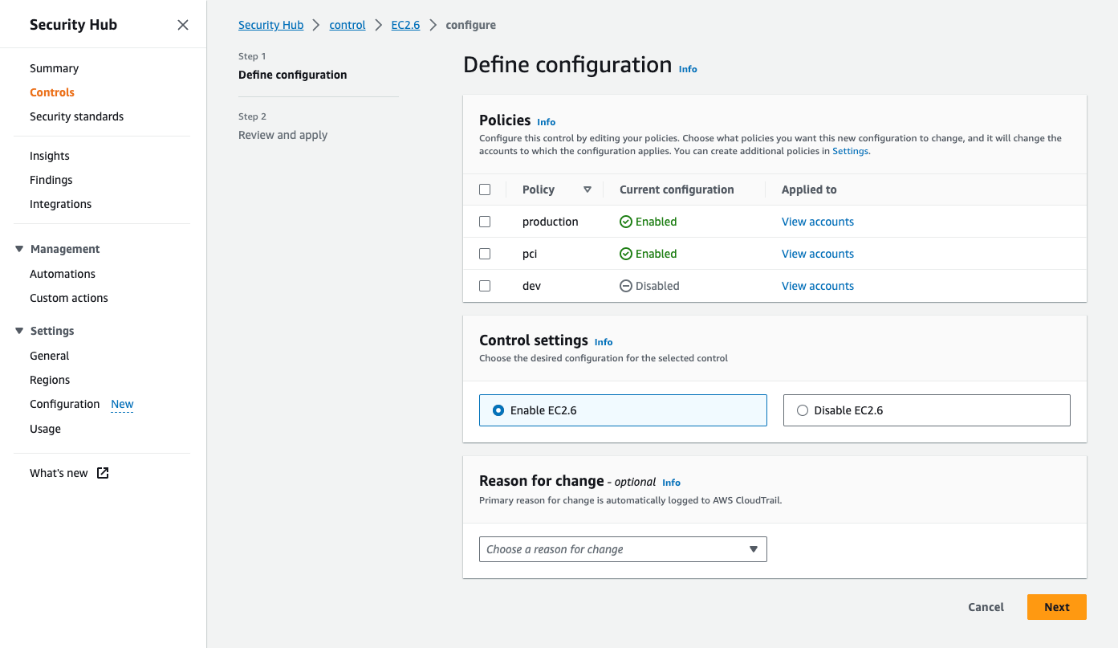Click the Info icon beside Control settings
The image size is (1118, 648).
coord(603,341)
